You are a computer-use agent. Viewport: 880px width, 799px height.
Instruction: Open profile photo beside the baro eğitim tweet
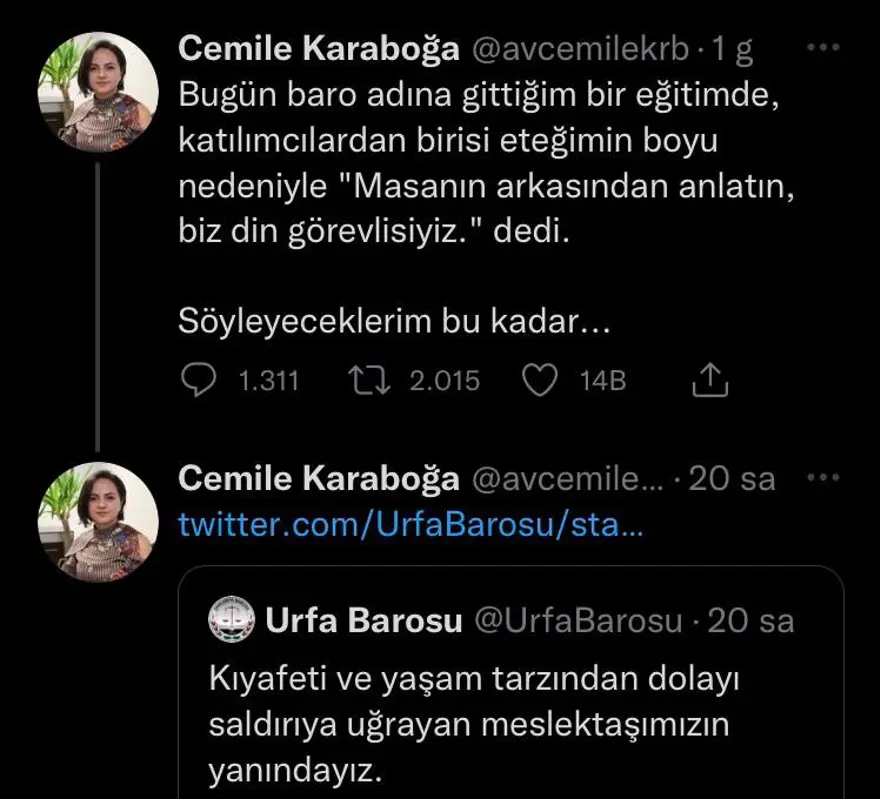pyautogui.click(x=98, y=92)
